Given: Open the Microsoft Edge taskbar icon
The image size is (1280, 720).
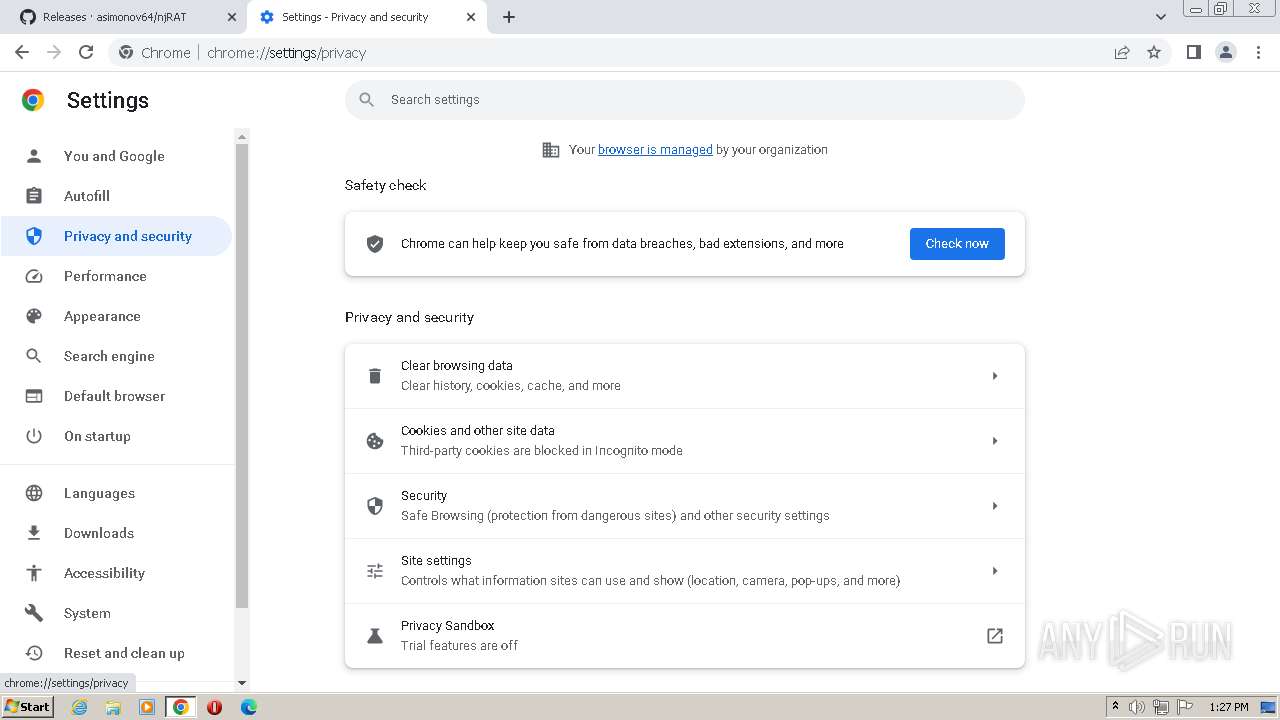Looking at the screenshot, I should pyautogui.click(x=248, y=707).
